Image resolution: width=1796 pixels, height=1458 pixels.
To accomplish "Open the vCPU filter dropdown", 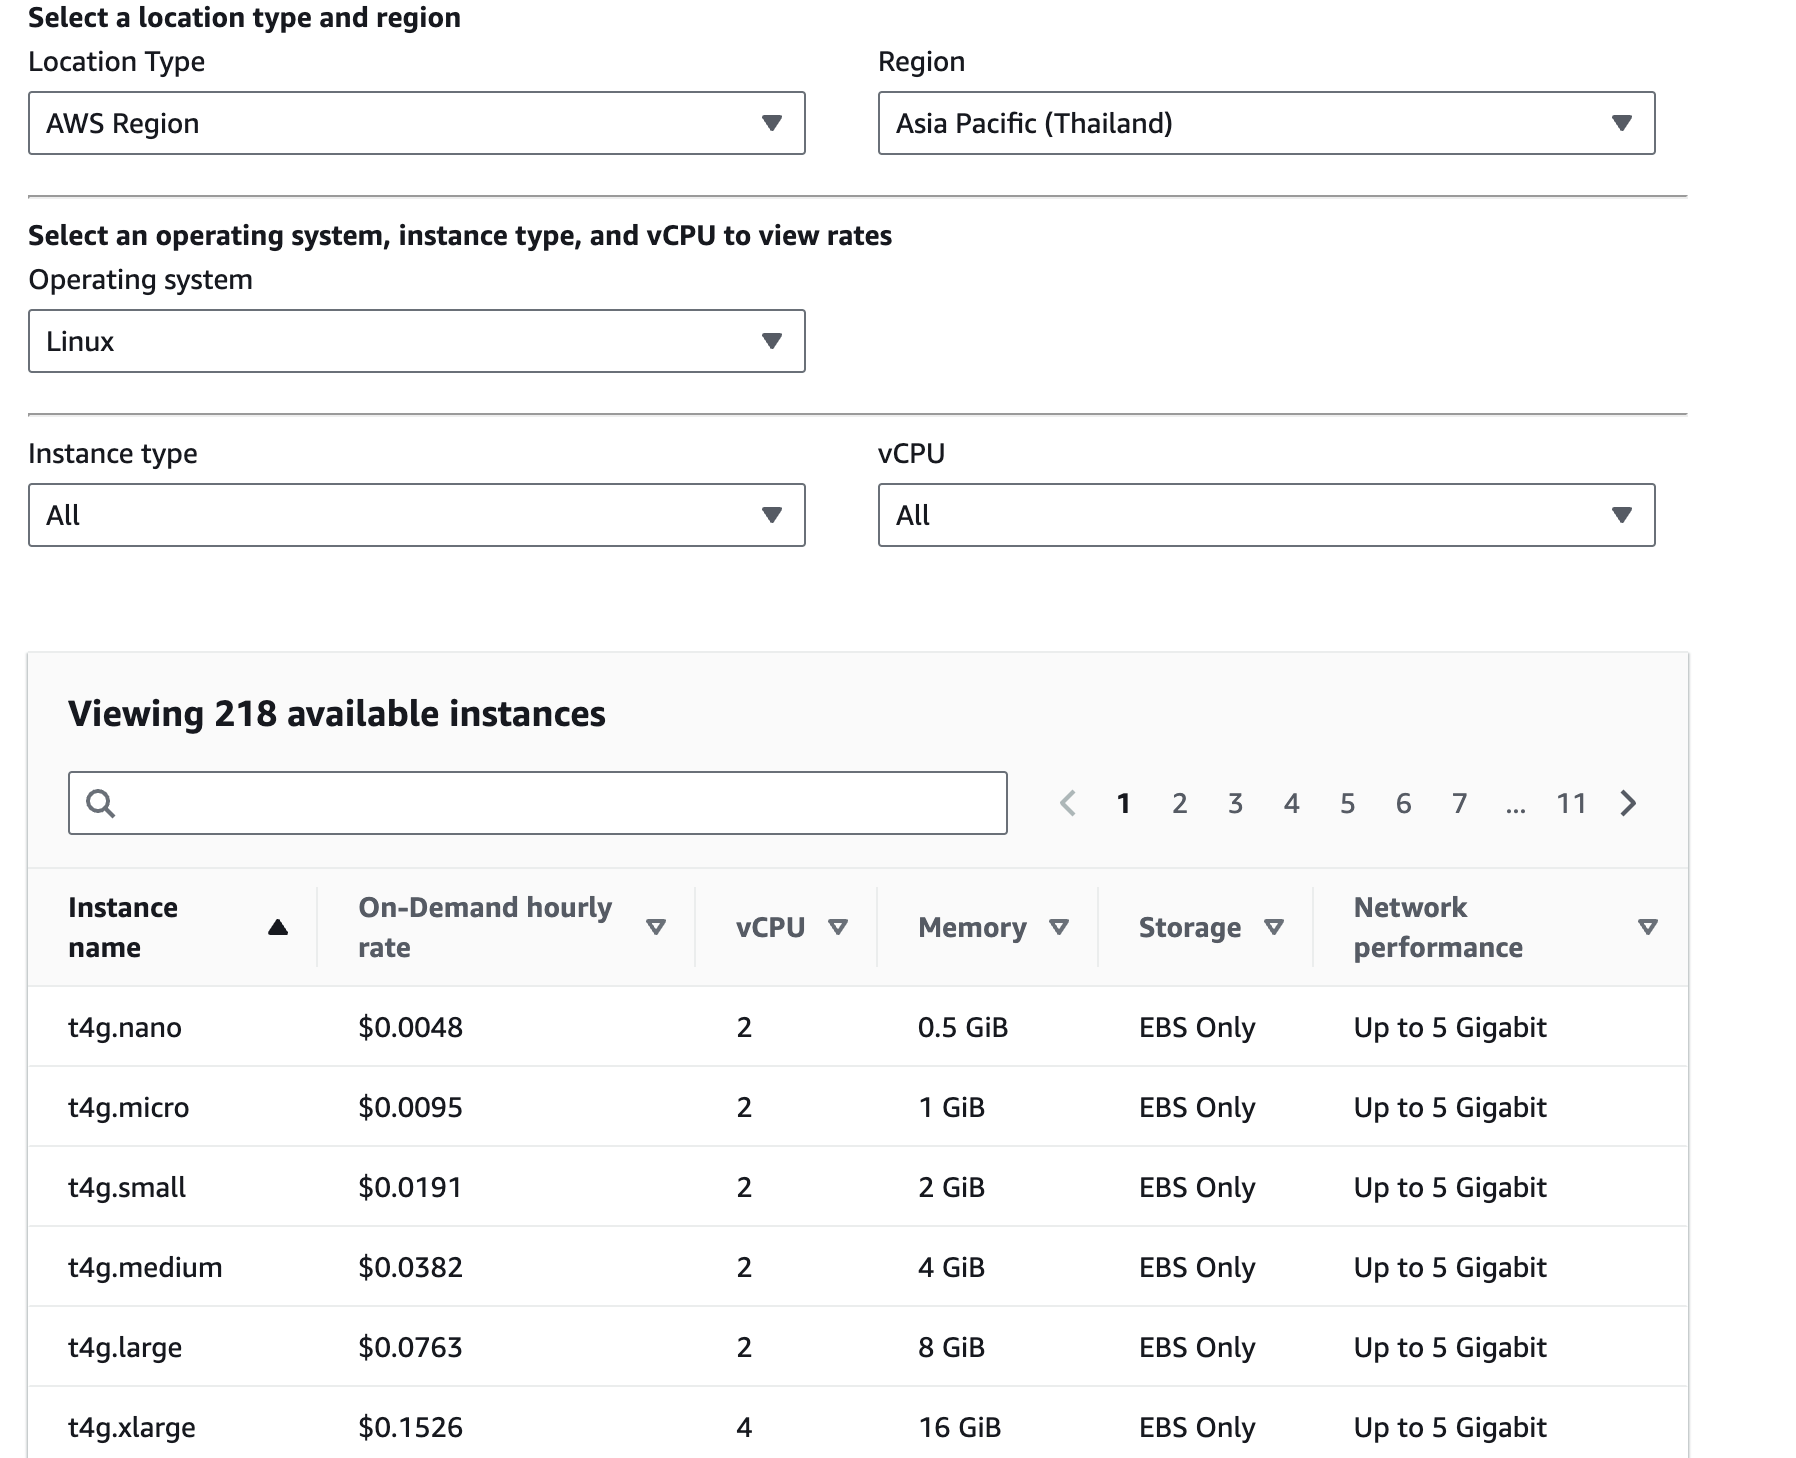I will coord(1266,515).
